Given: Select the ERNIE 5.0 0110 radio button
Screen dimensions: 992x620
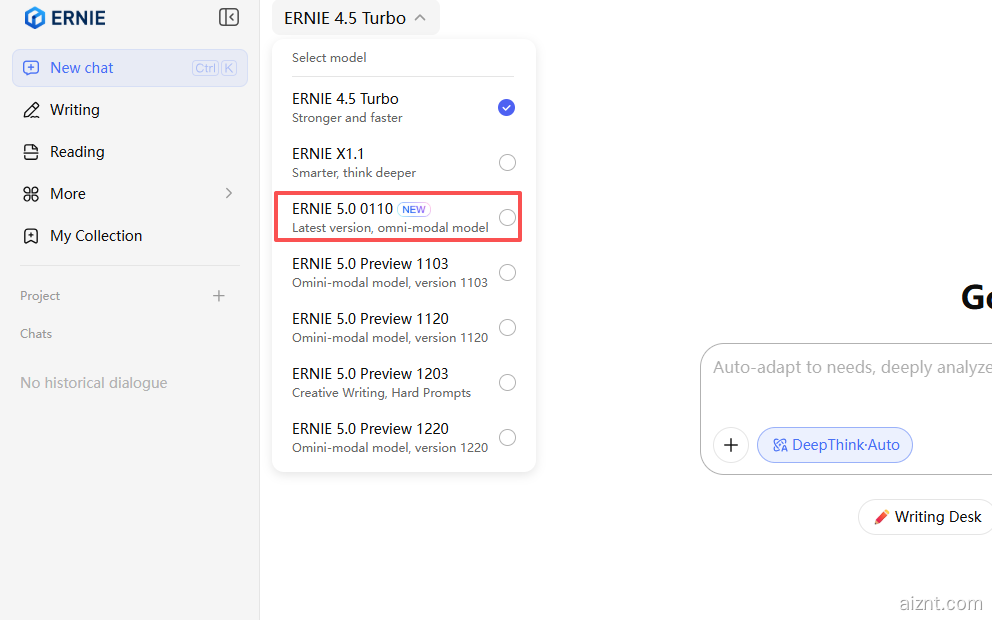Looking at the screenshot, I should point(507,218).
